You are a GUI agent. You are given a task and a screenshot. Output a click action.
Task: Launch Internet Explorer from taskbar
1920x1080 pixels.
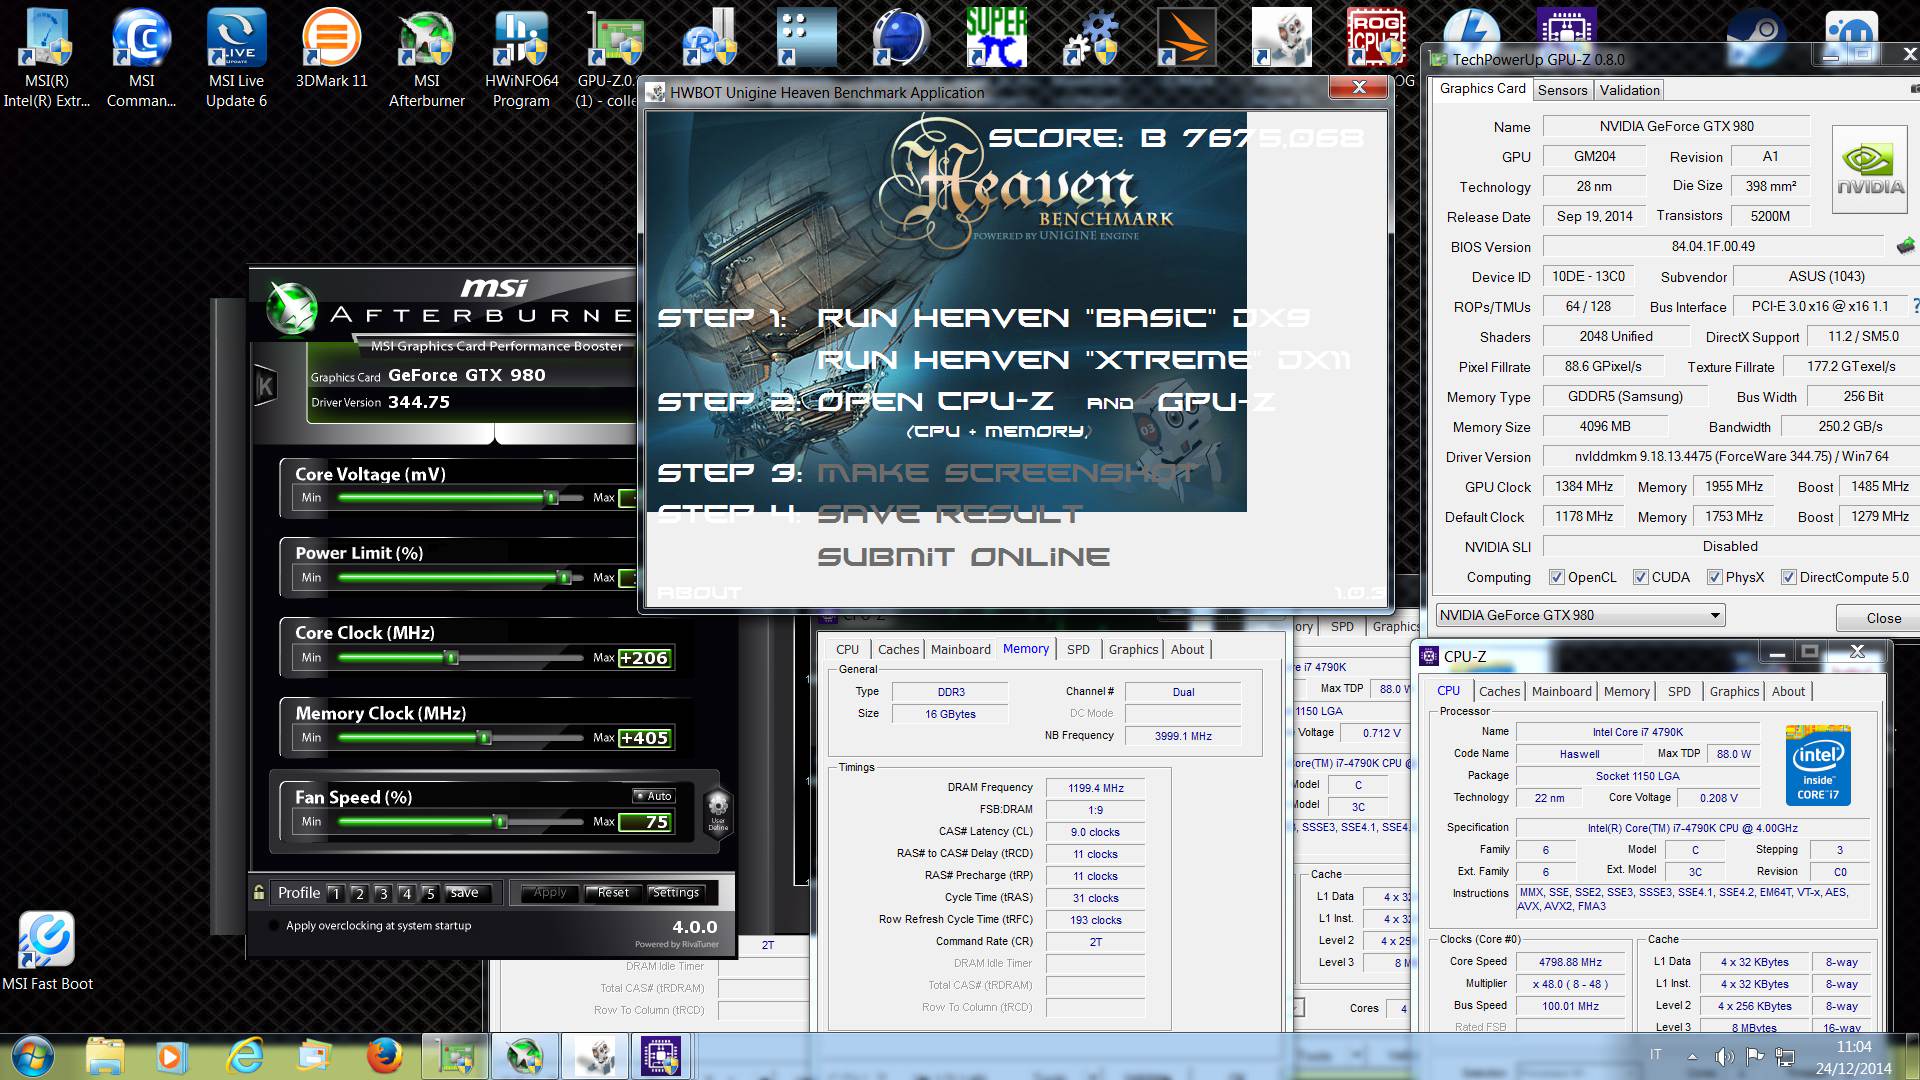click(x=244, y=1056)
